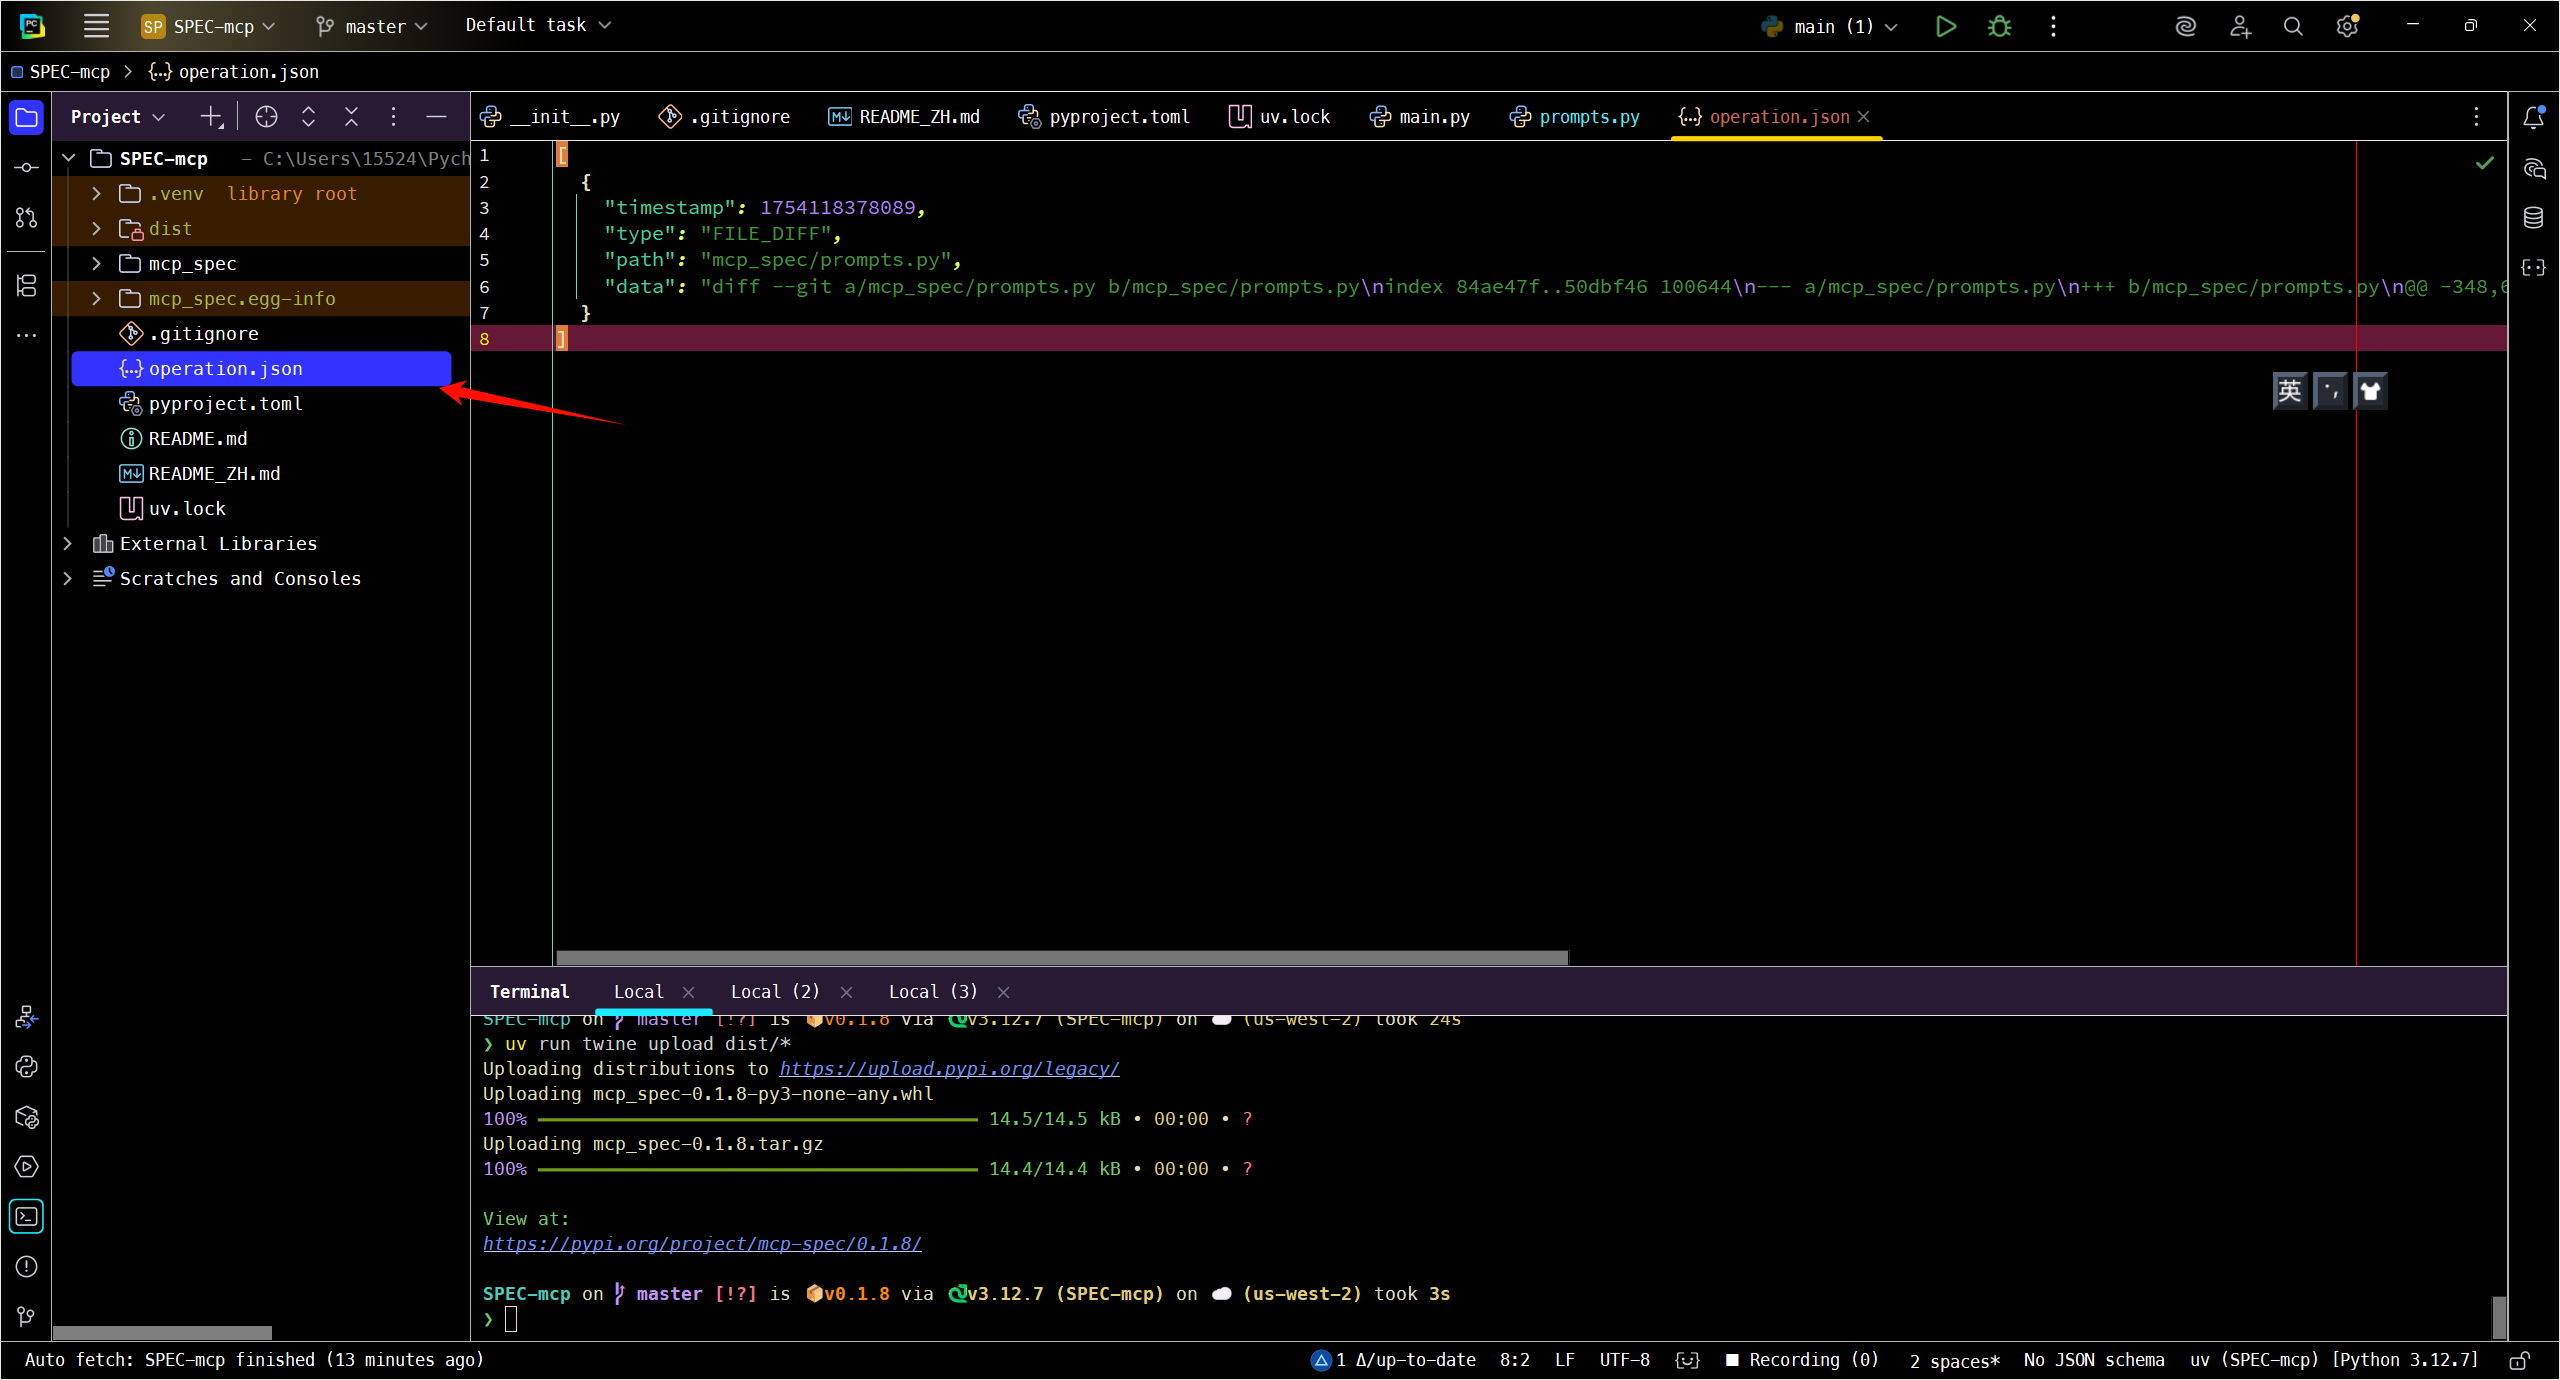Select the operation.json file in project tree
The width and height of the screenshot is (2560, 1380).
click(x=225, y=368)
